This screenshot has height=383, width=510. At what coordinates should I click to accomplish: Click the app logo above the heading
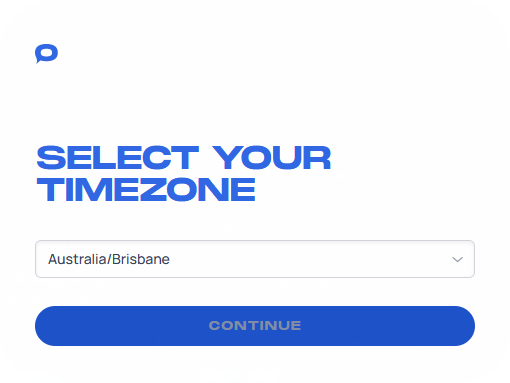(46, 53)
